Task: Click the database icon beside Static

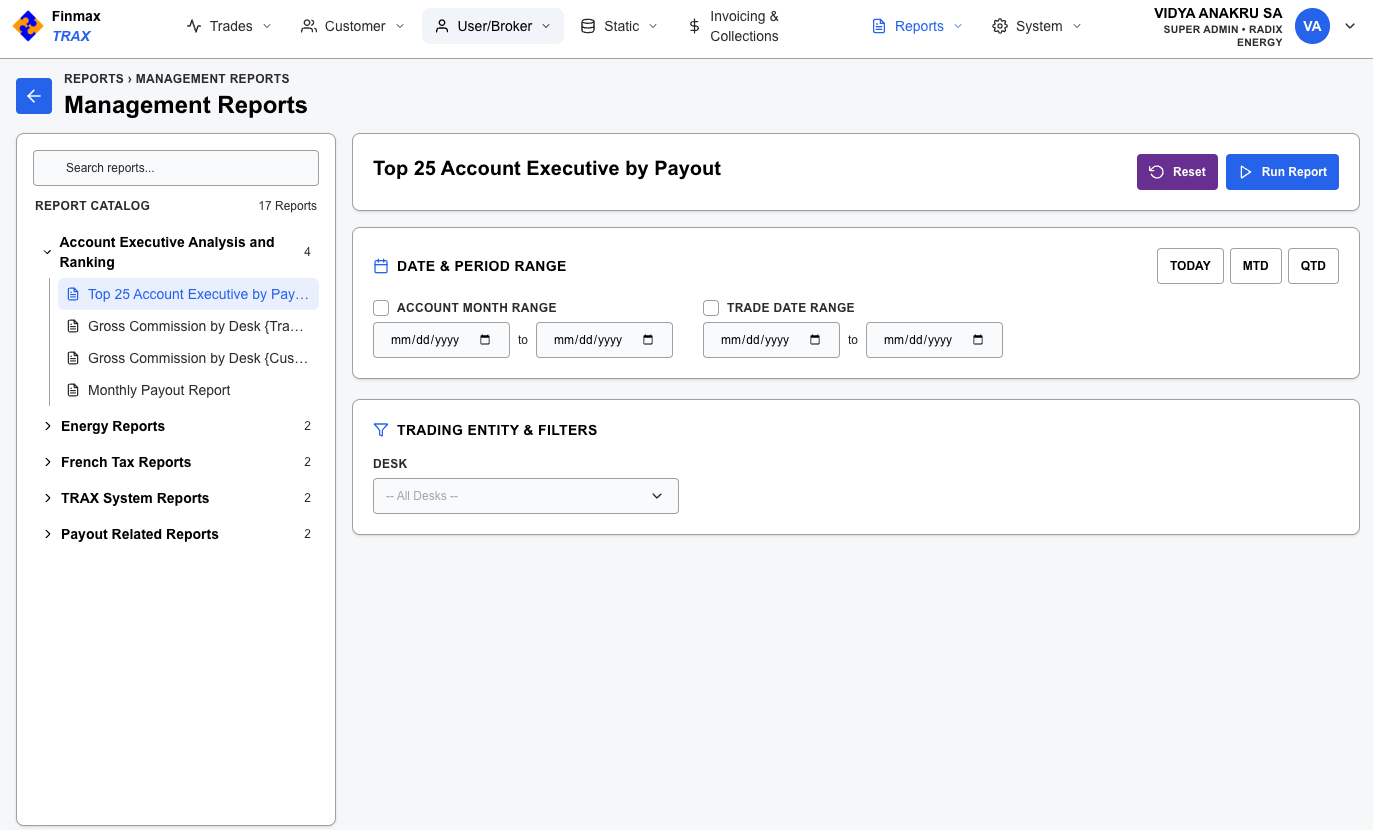Action: pyautogui.click(x=588, y=26)
